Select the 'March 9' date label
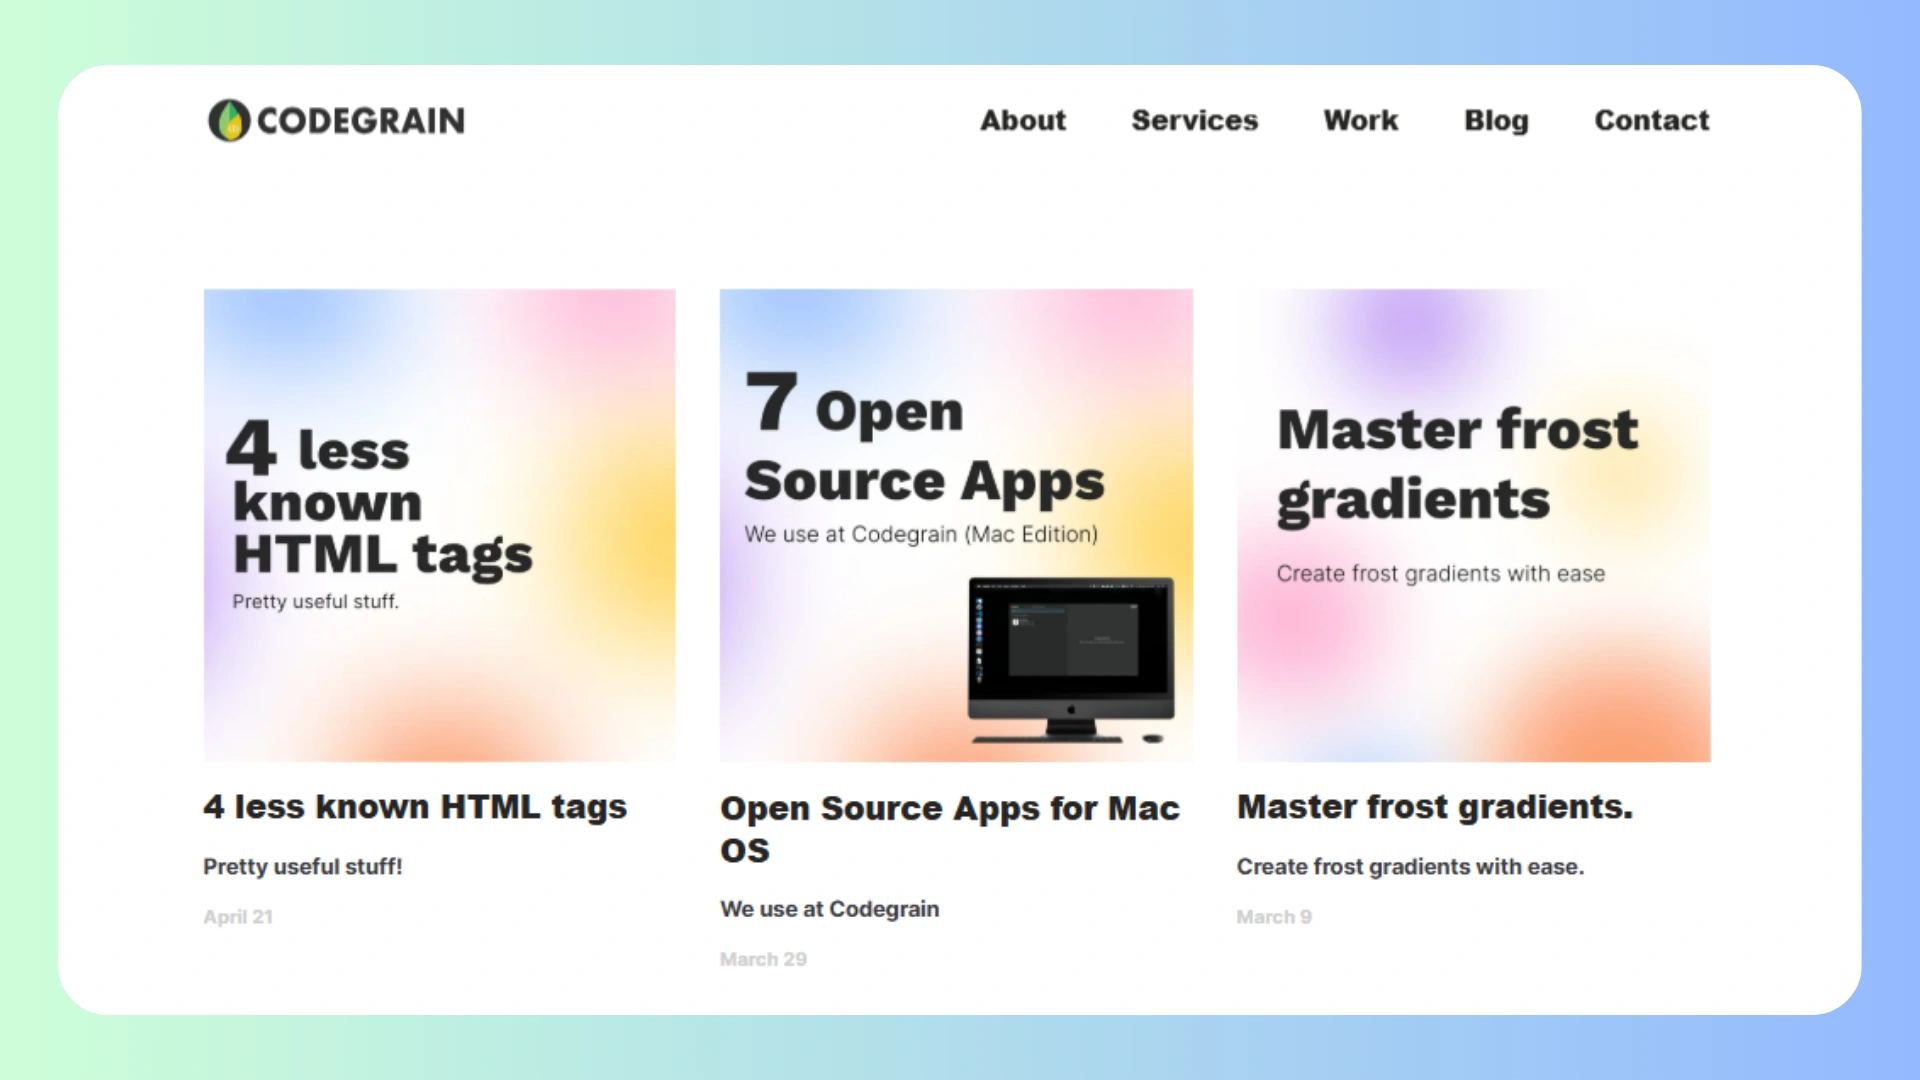 (x=1273, y=916)
